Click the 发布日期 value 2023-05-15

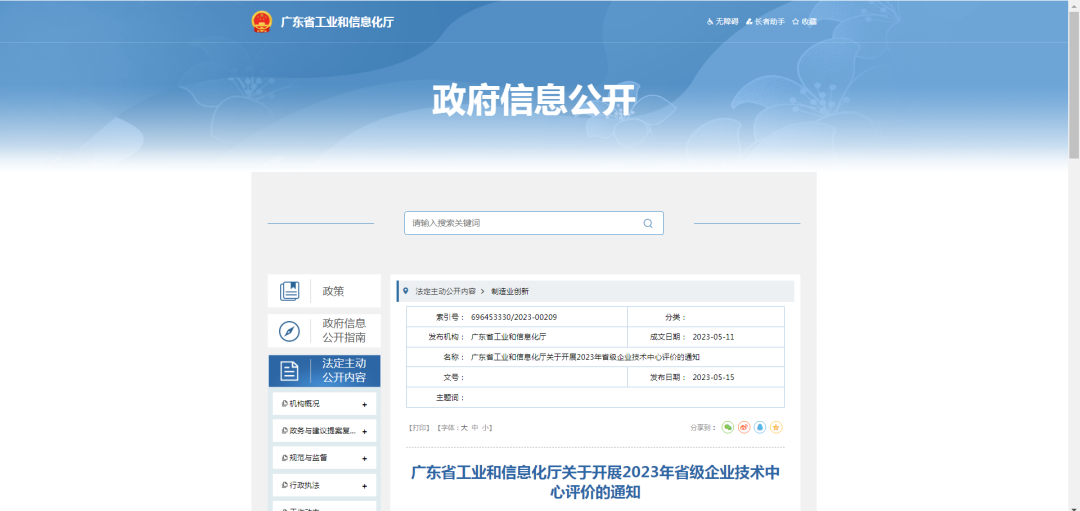pos(714,377)
